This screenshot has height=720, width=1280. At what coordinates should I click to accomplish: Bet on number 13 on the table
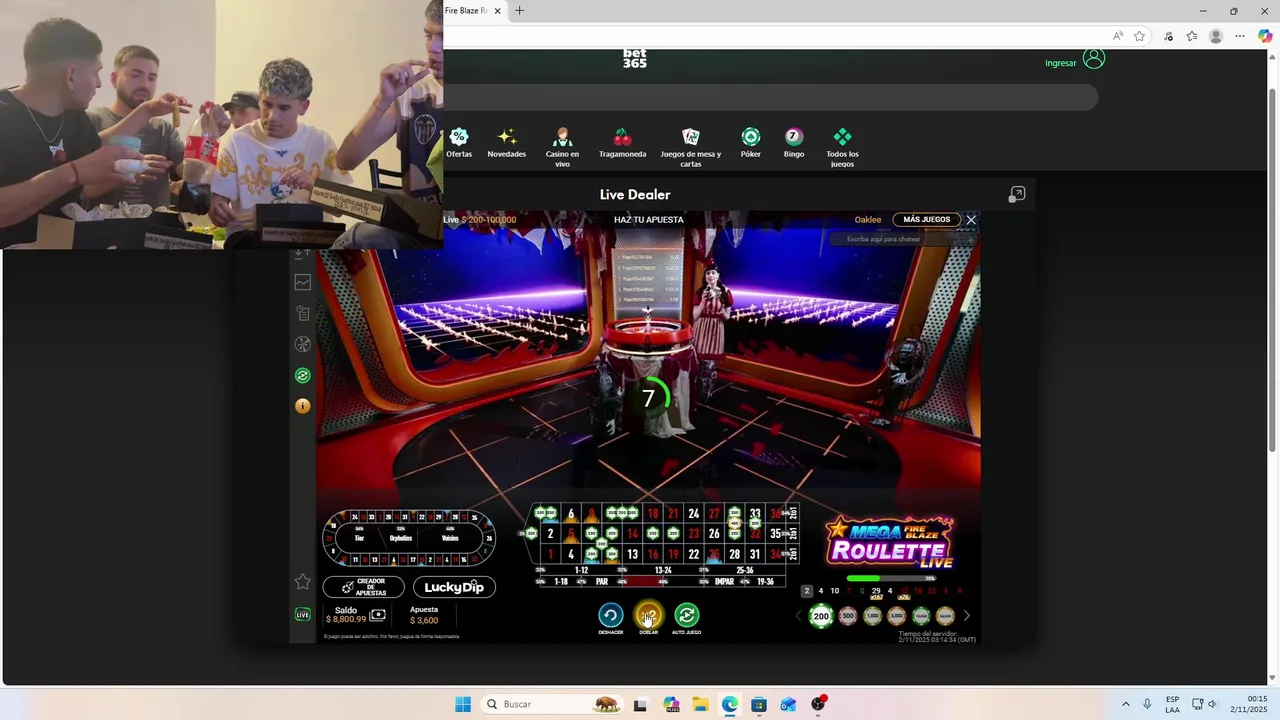(632, 554)
